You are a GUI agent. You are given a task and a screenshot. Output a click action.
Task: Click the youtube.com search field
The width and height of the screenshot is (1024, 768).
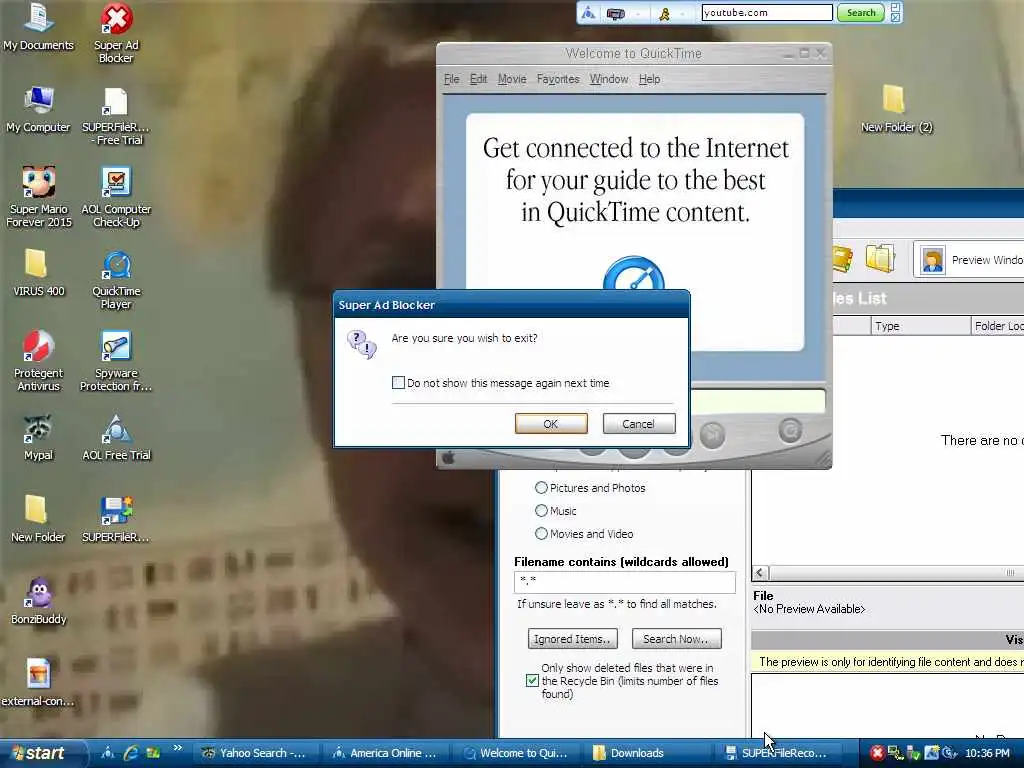point(767,12)
